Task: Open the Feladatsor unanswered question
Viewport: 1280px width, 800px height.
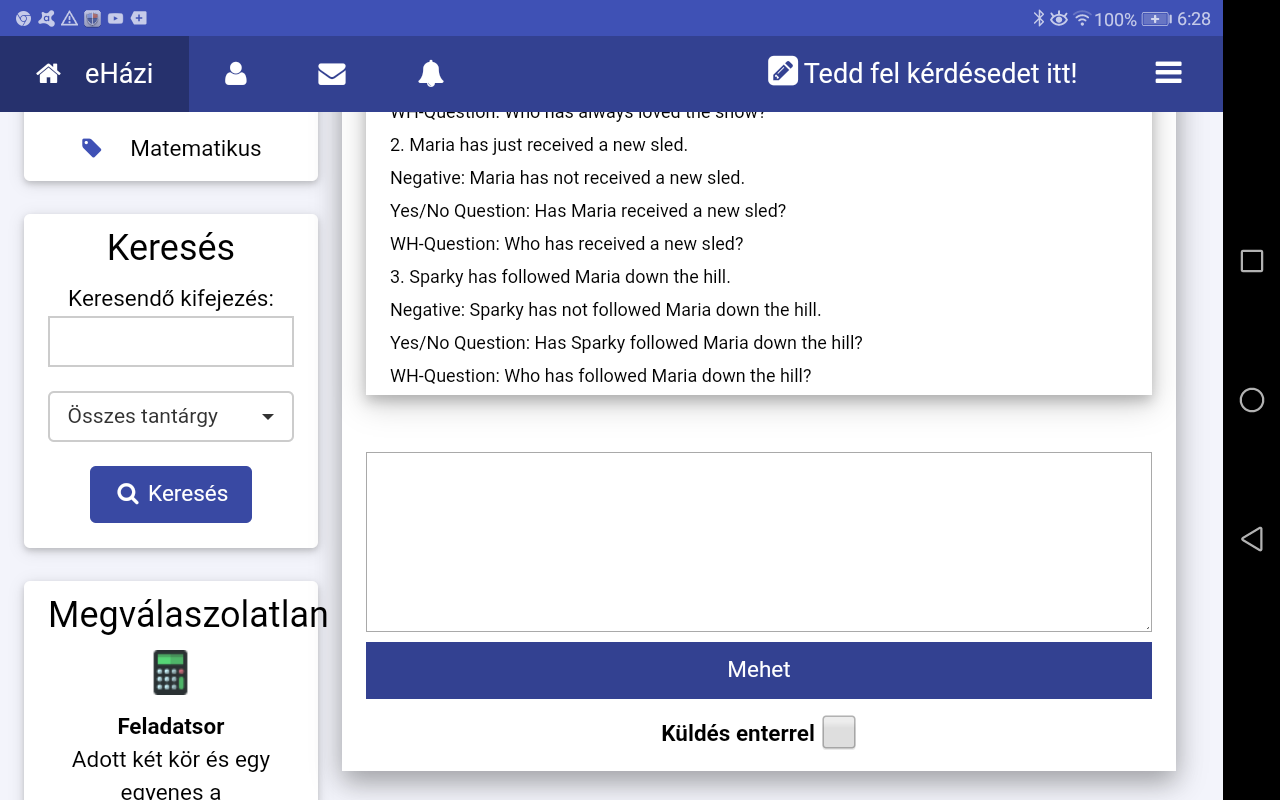Action: pos(171,726)
